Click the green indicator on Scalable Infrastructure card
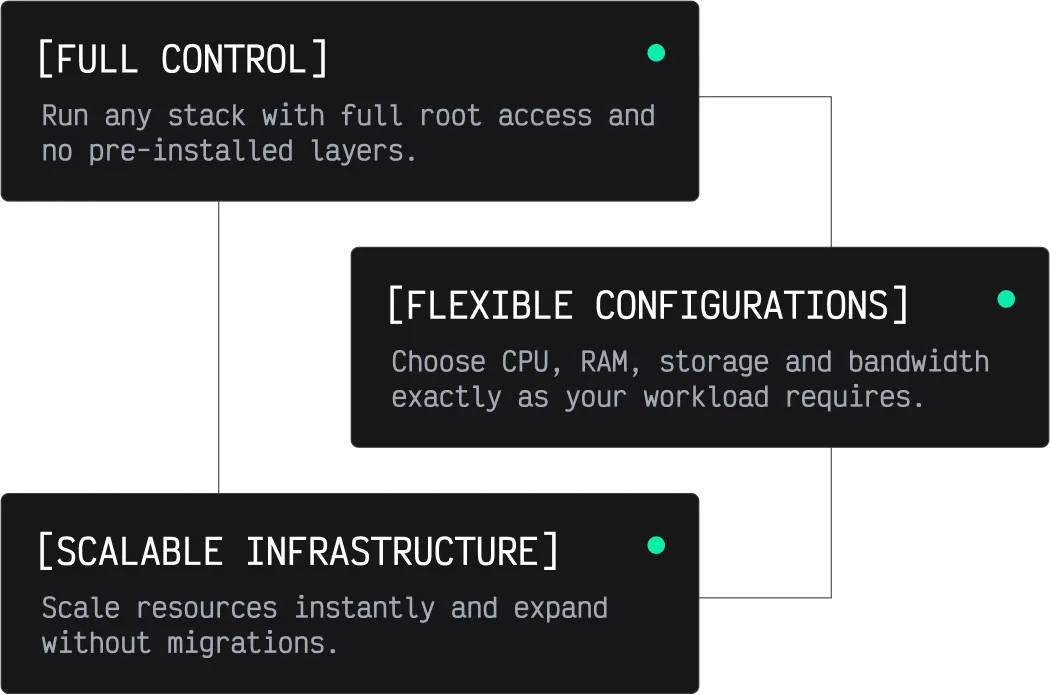The width and height of the screenshot is (1050, 695). pos(656,545)
